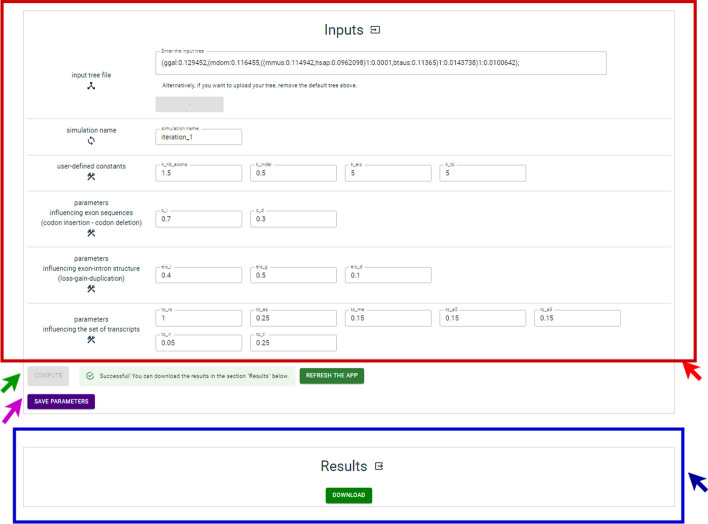Viewport: 708px width, 524px height.
Task: Focus the tc_a5 field
Action: (483, 318)
